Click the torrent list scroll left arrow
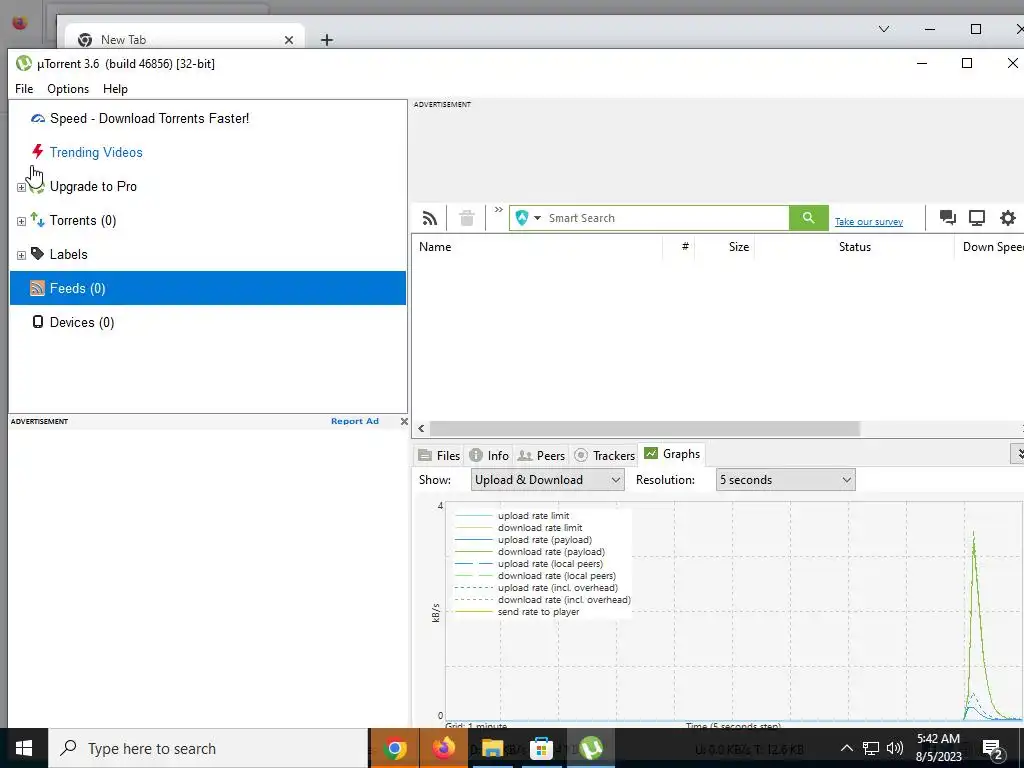Viewport: 1024px width, 768px height. [421, 428]
